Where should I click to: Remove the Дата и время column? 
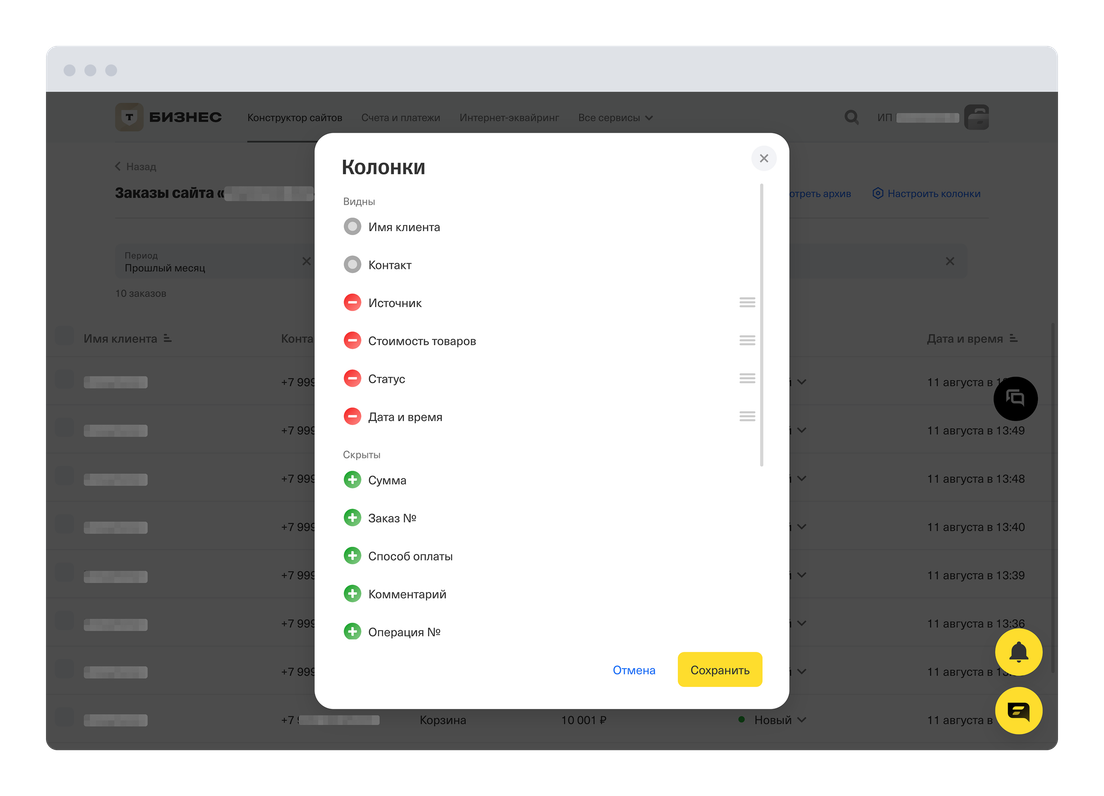point(352,417)
